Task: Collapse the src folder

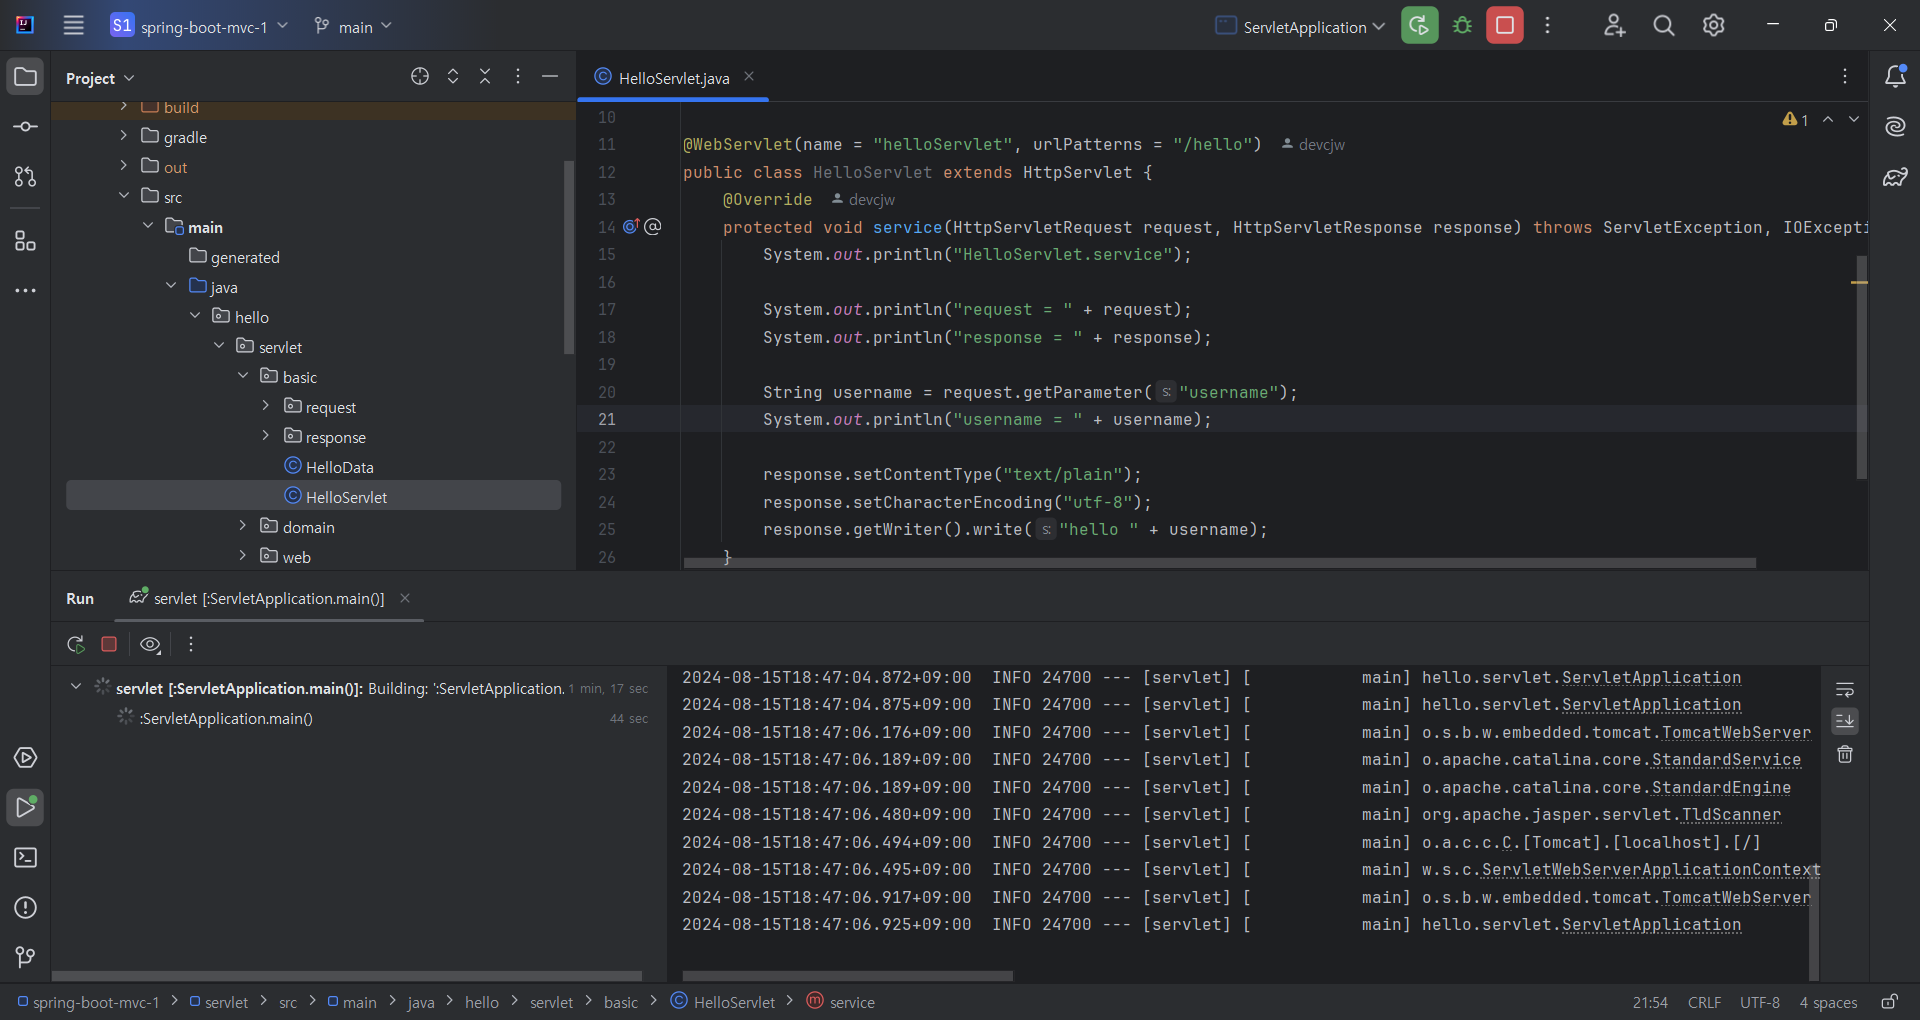Action: pyautogui.click(x=124, y=196)
